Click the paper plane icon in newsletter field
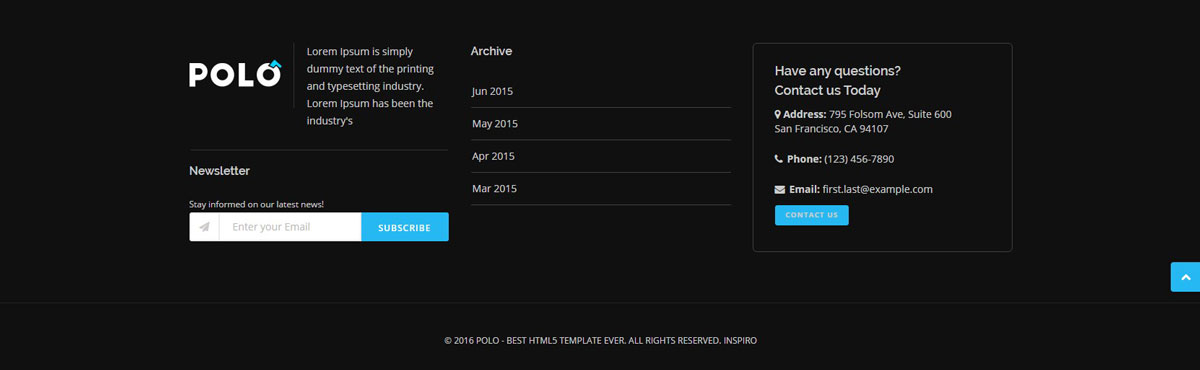Viewport: 1200px width, 370px height. pyautogui.click(x=204, y=227)
